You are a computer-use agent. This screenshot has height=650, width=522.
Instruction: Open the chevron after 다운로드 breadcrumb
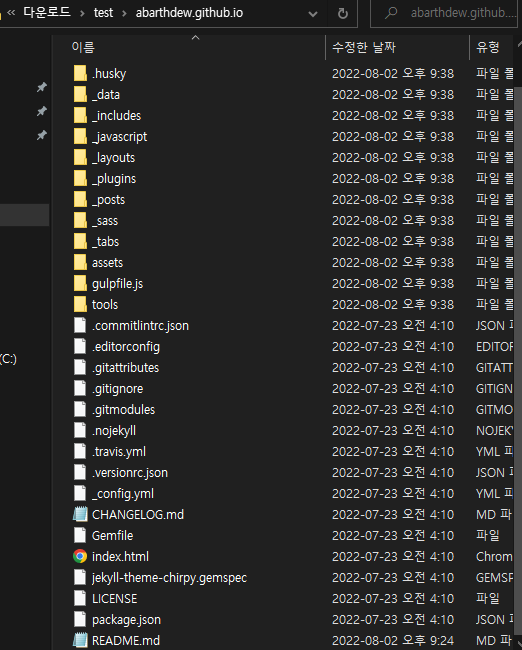tap(82, 13)
